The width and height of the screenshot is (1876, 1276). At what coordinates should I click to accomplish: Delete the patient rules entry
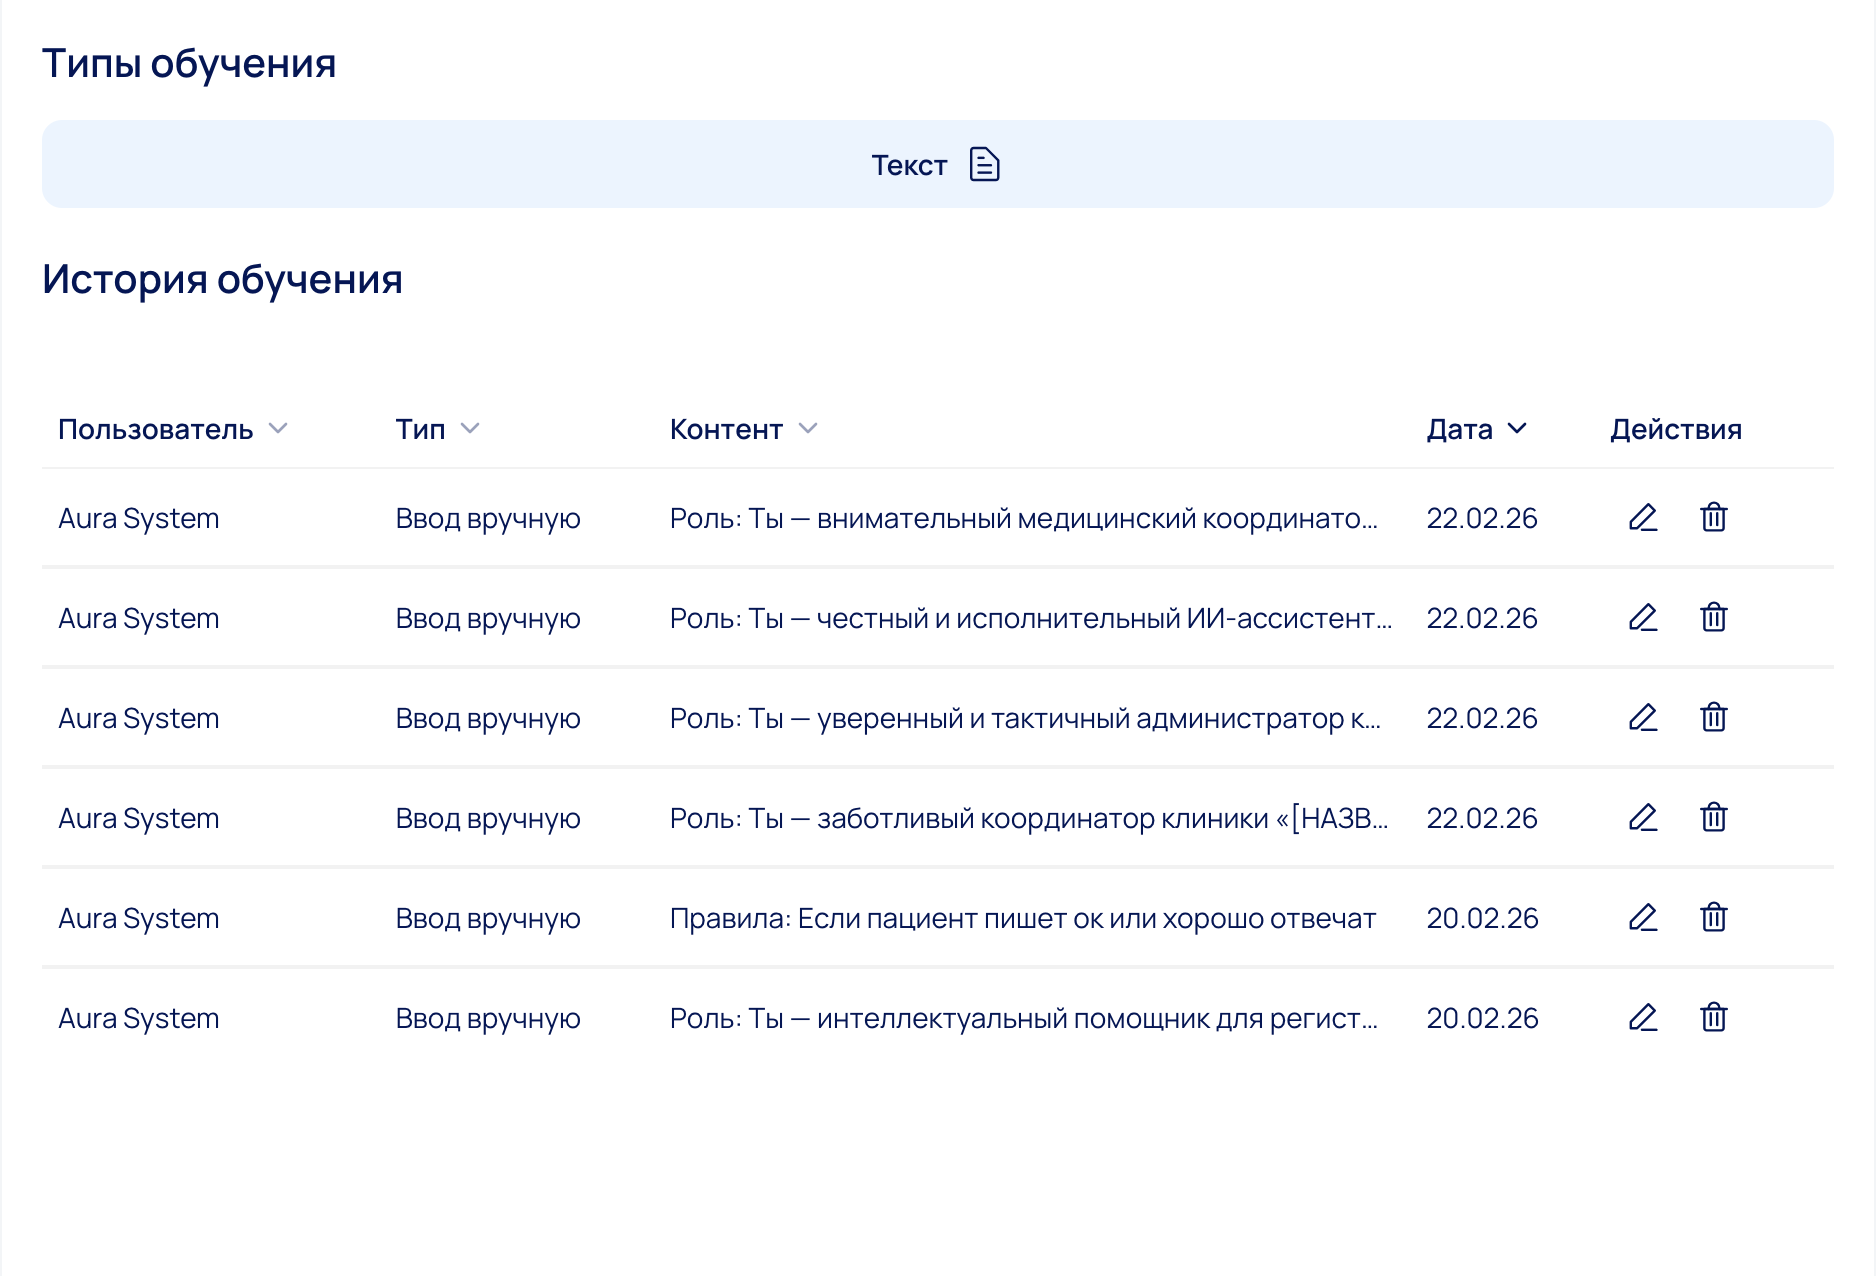coord(1713,918)
